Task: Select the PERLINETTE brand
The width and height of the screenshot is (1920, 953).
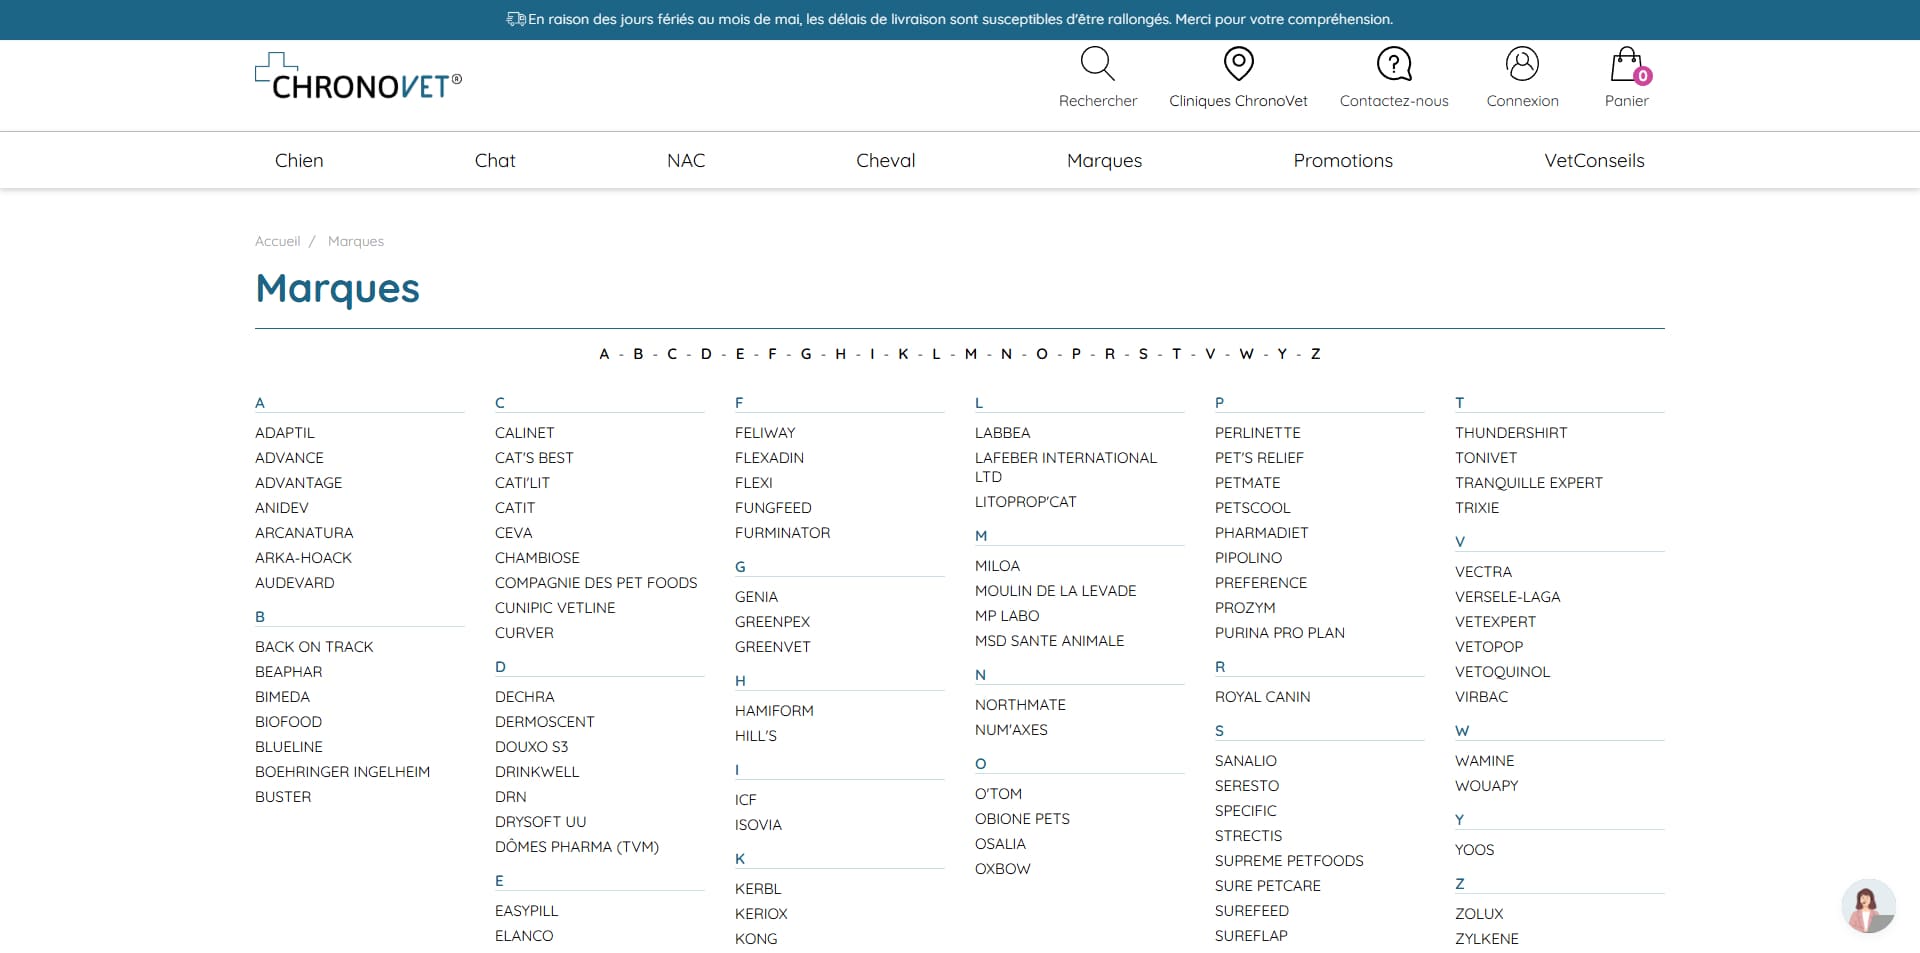Action: coord(1257,433)
